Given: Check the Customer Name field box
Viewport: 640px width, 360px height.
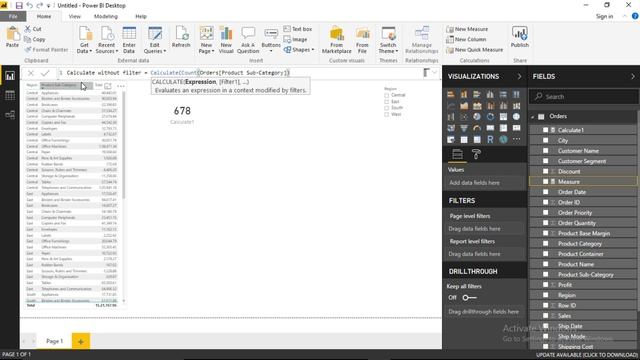Looking at the screenshot, I should coord(545,151).
